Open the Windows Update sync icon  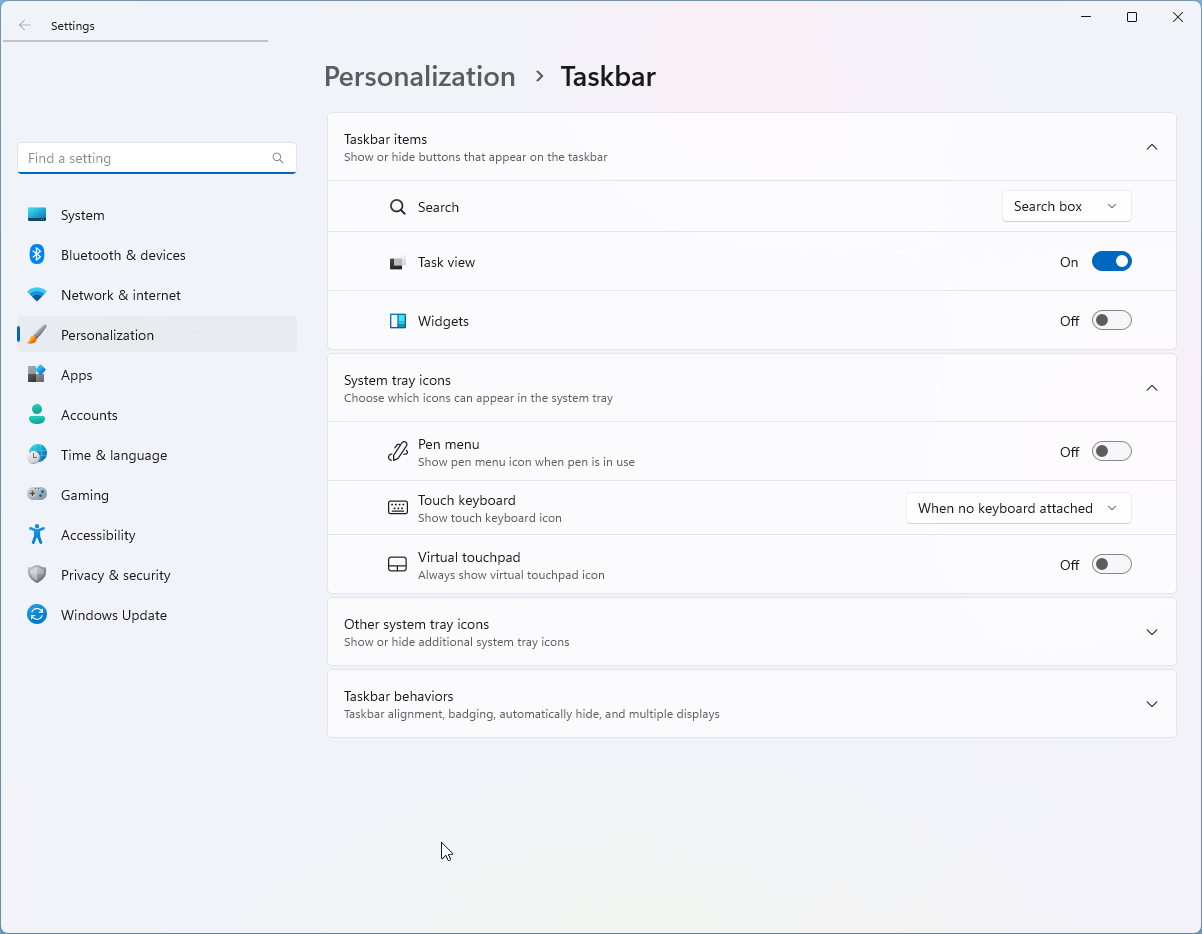(37, 615)
